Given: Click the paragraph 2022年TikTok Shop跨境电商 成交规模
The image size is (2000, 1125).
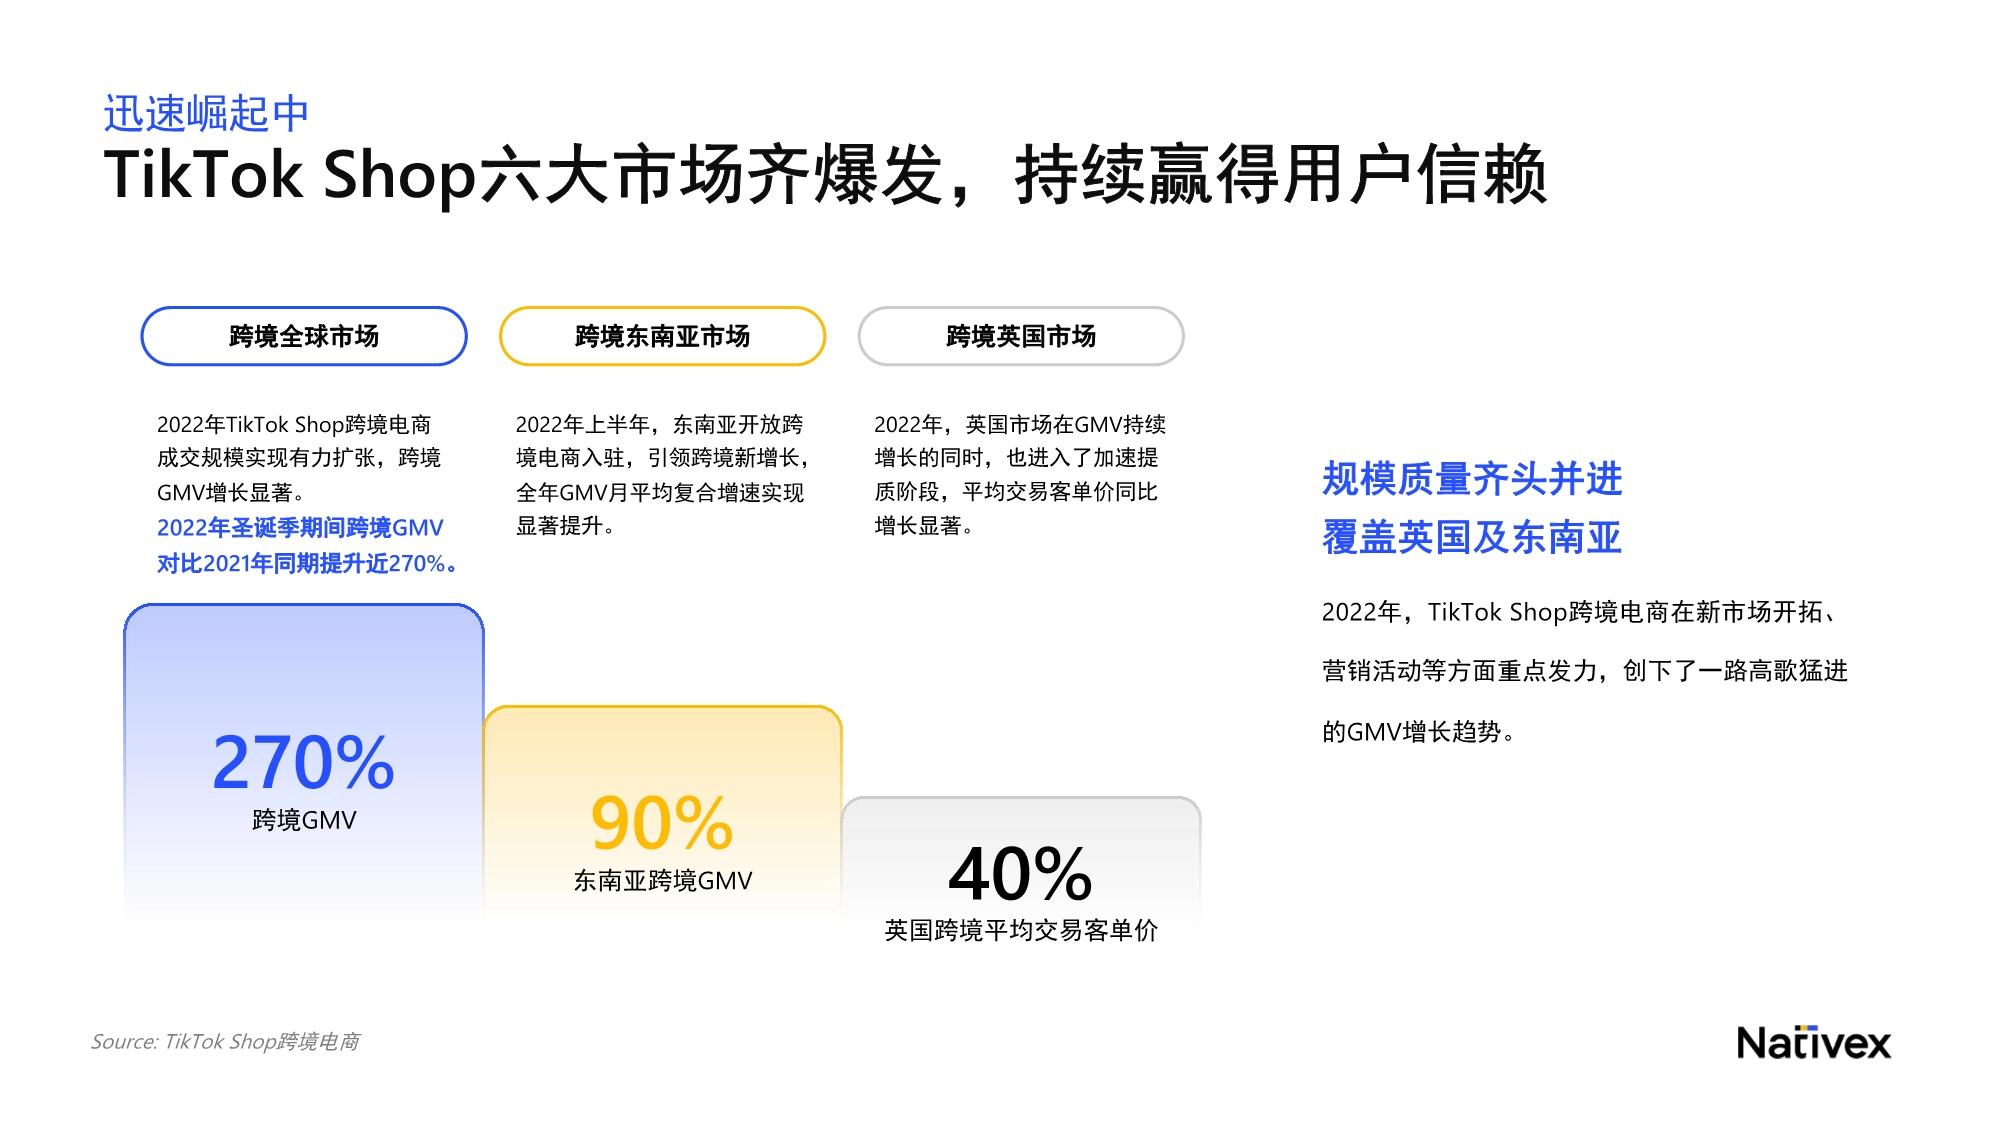Looking at the screenshot, I should [299, 458].
